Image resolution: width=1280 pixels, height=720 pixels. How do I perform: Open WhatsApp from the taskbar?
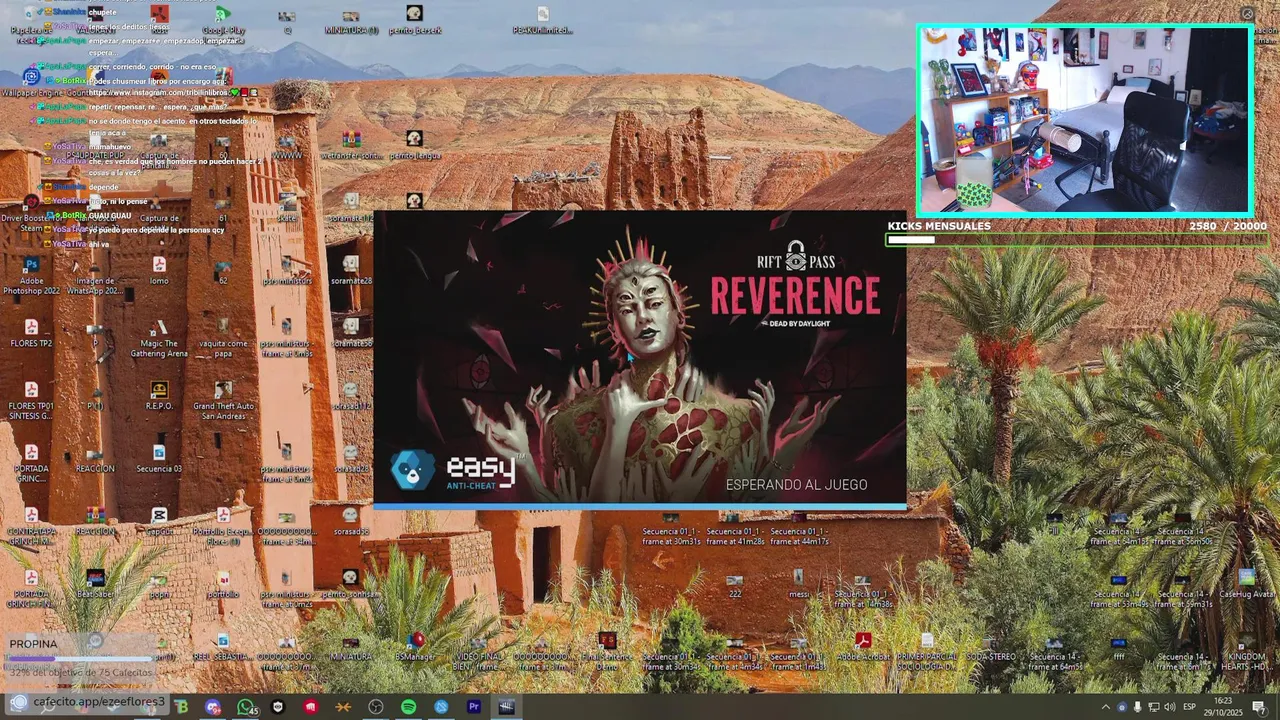pyautogui.click(x=246, y=707)
